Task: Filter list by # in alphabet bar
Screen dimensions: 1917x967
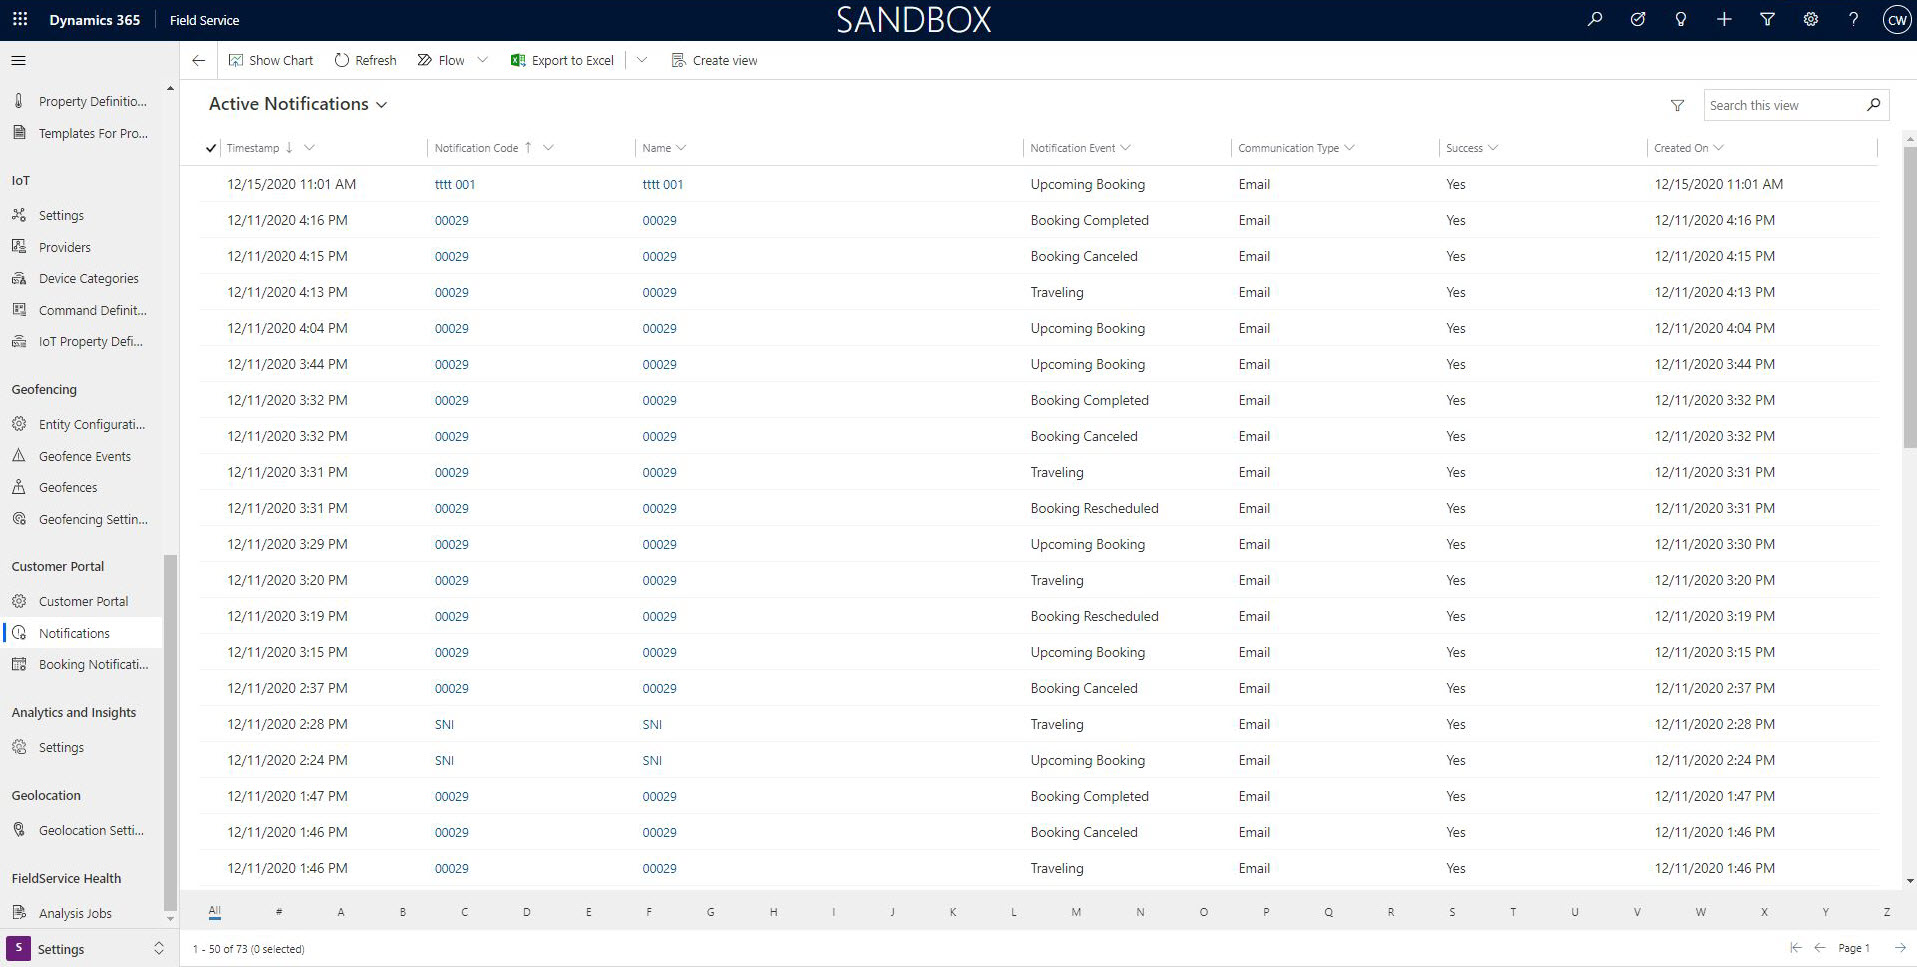Action: [279, 912]
